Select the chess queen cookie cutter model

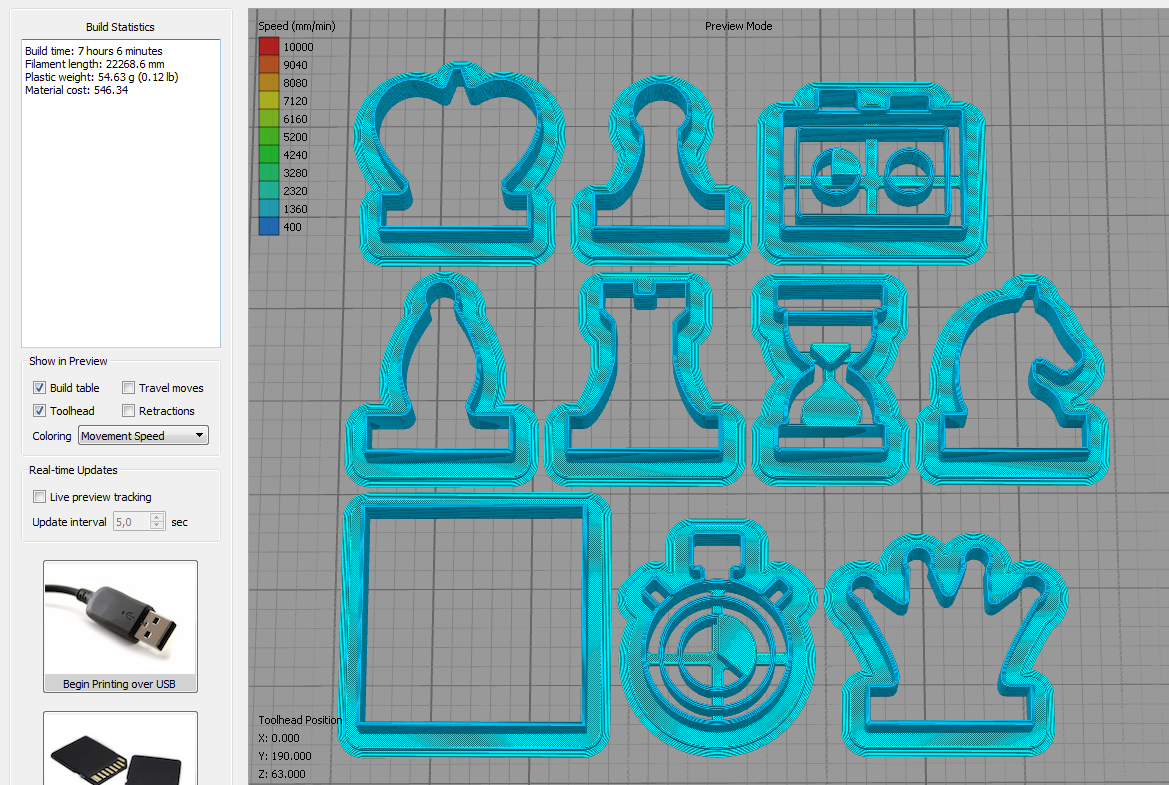pyautogui.click(x=947, y=645)
